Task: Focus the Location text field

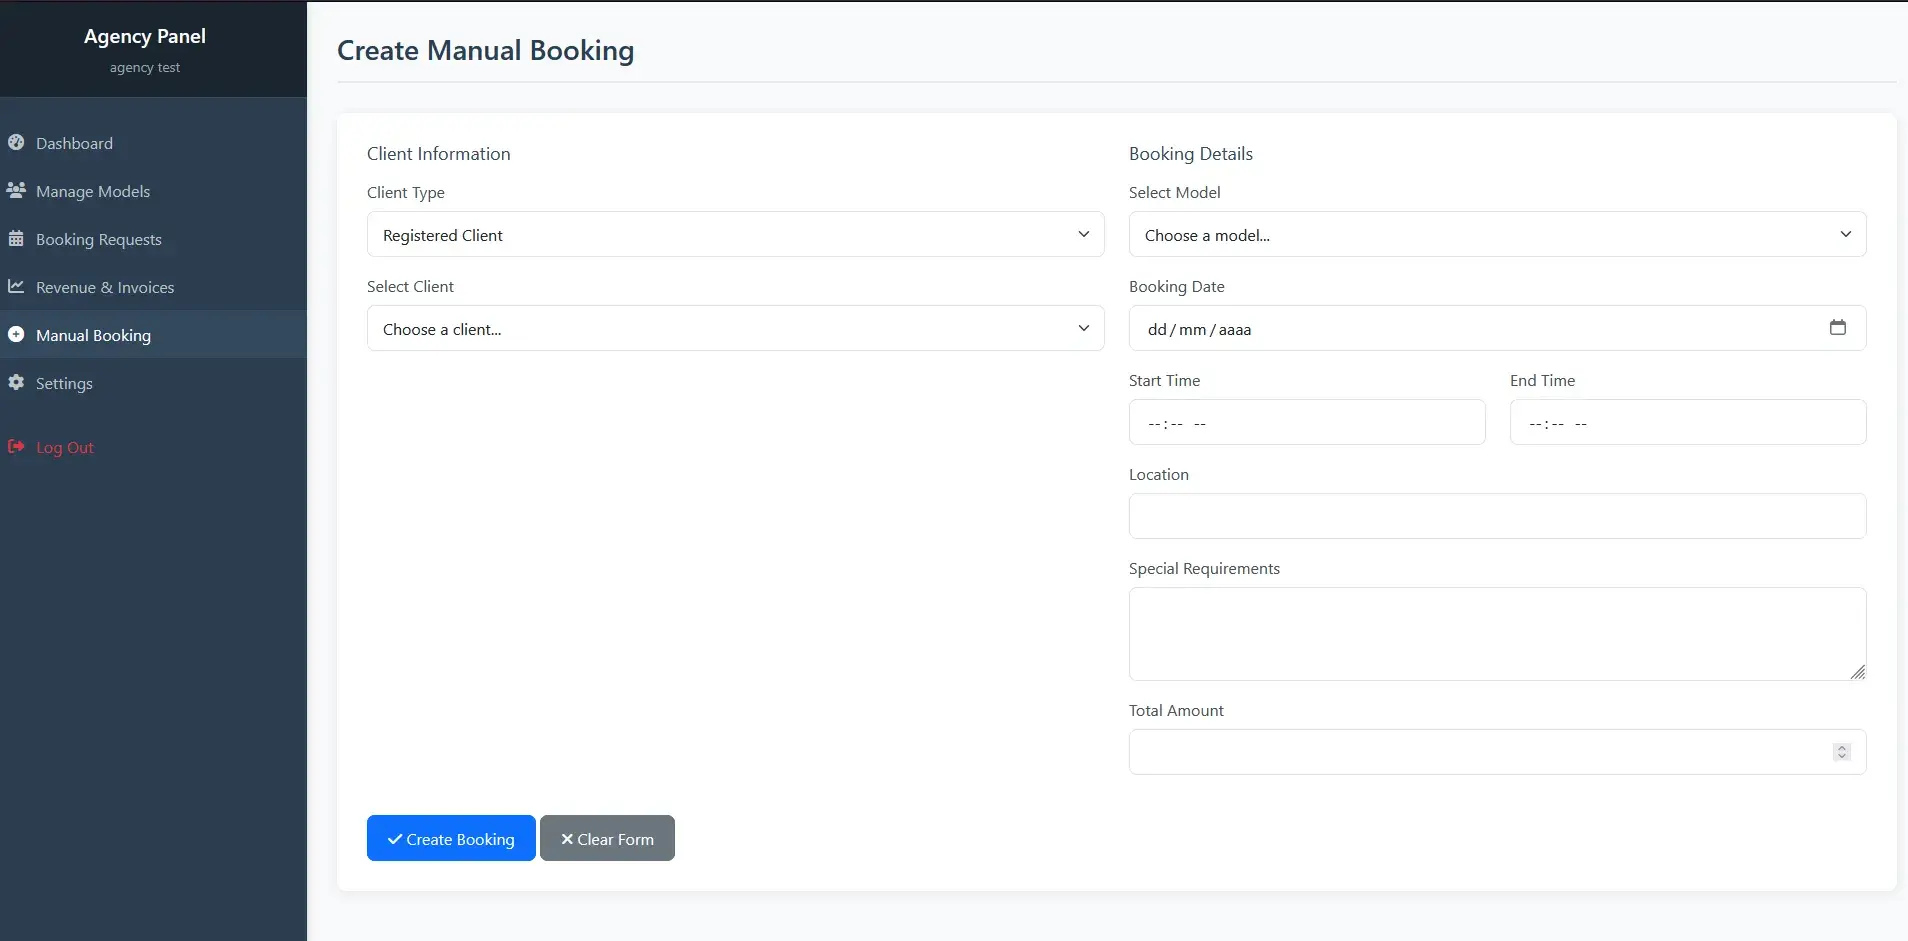Action: pos(1496,517)
